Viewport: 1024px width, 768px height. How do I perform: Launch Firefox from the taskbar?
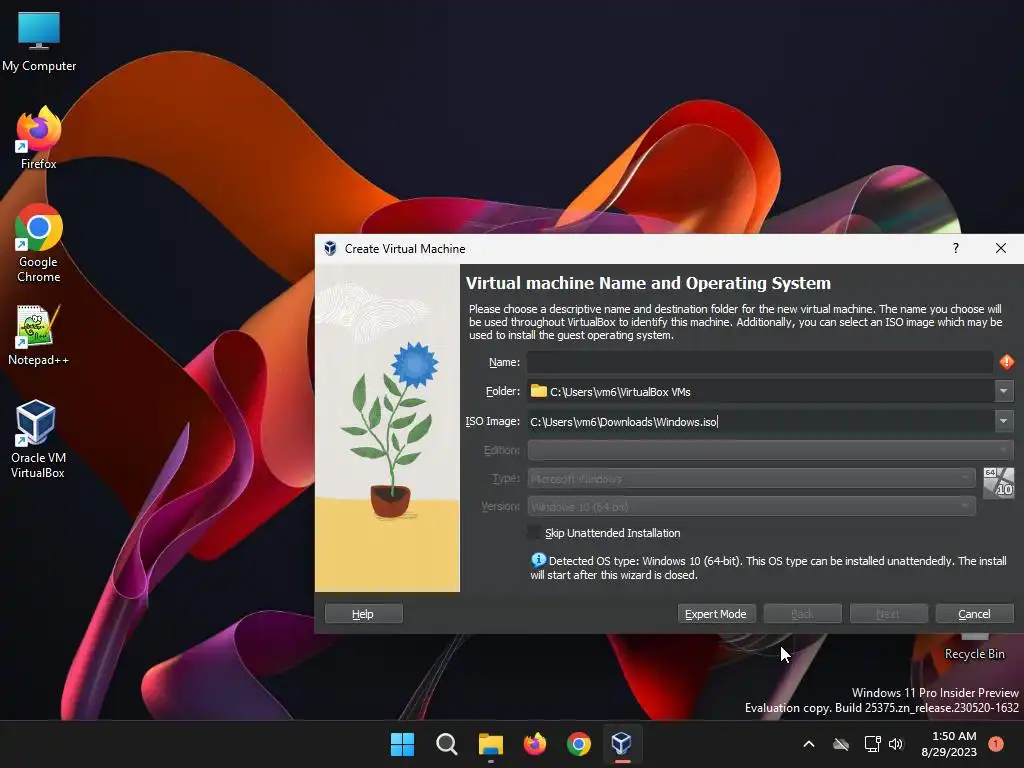[x=535, y=744]
